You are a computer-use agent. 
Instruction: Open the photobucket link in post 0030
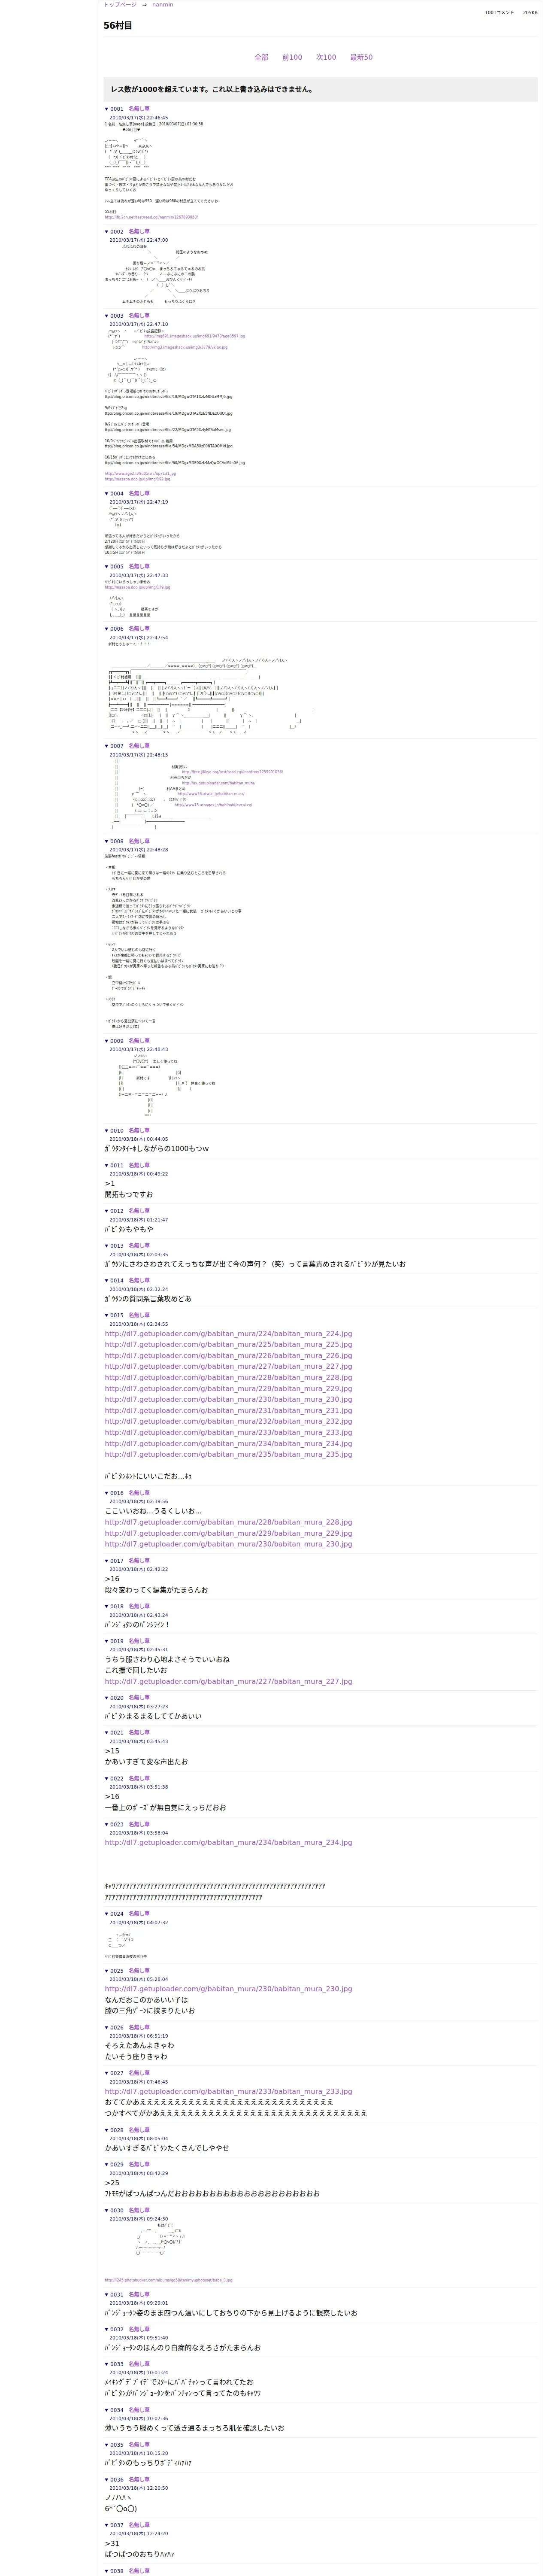coord(168,2280)
